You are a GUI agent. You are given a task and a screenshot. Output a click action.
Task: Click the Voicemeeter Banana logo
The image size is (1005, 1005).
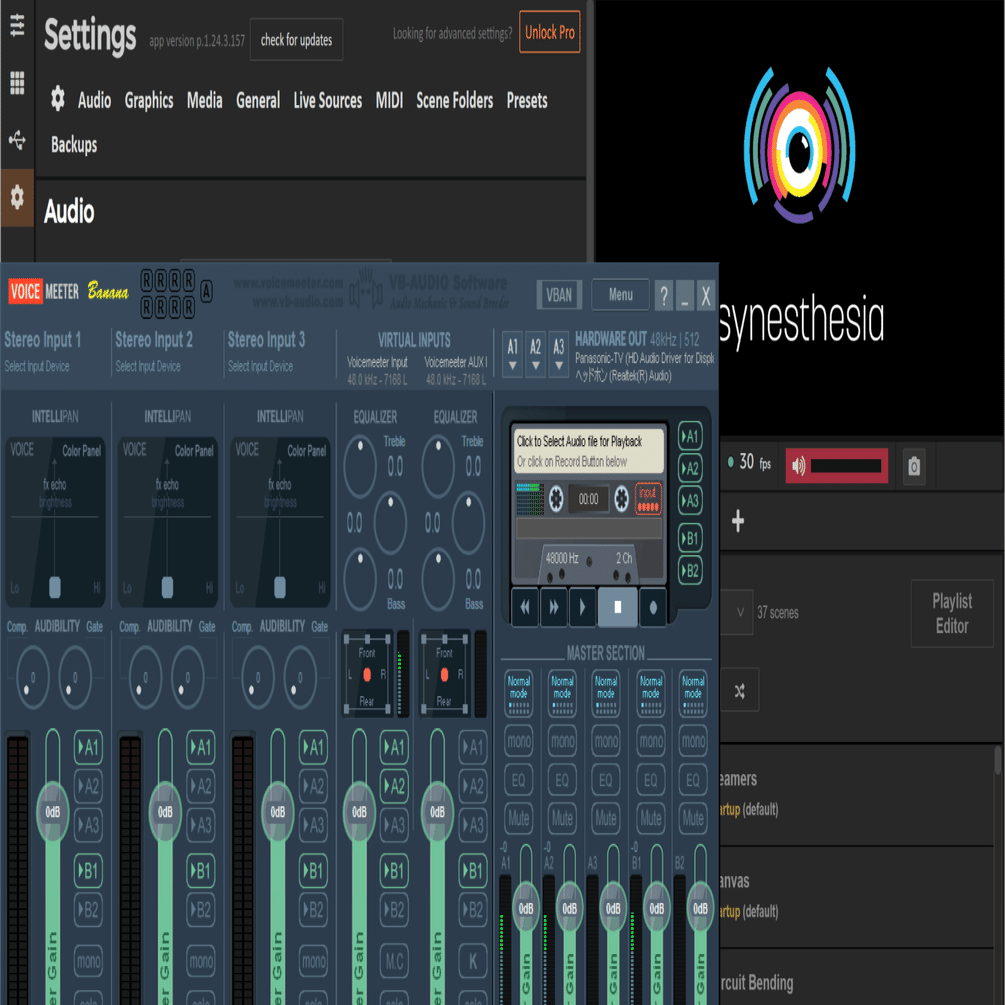pos(68,292)
